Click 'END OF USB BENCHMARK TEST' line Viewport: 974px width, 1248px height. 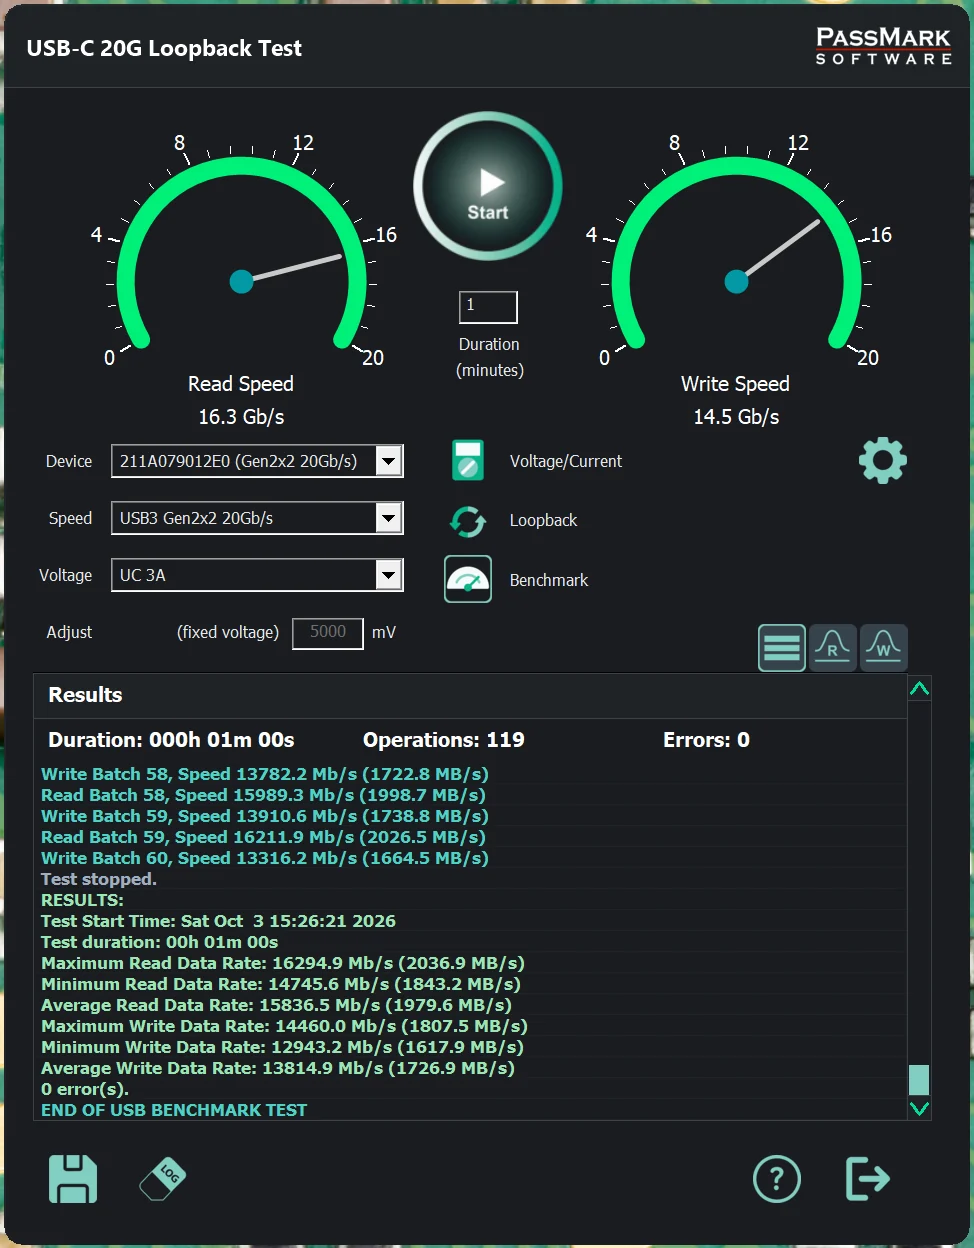(174, 1110)
